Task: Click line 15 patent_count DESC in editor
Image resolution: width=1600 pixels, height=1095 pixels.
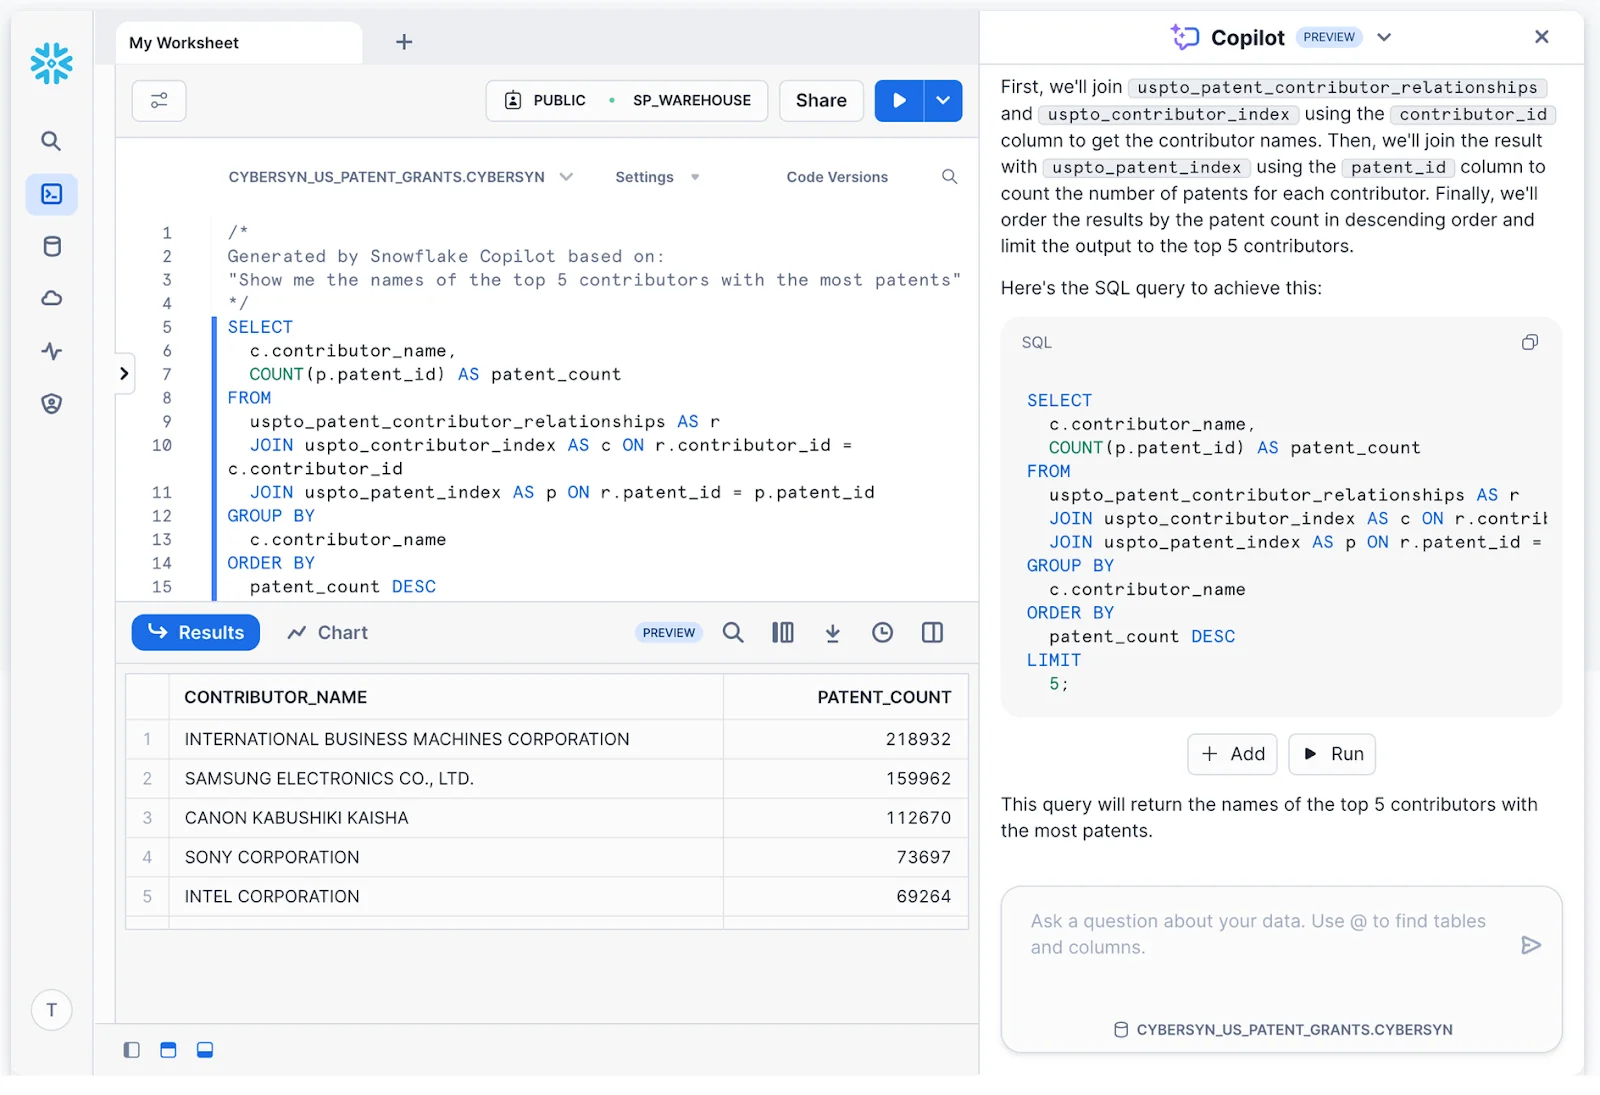Action: tap(342, 587)
